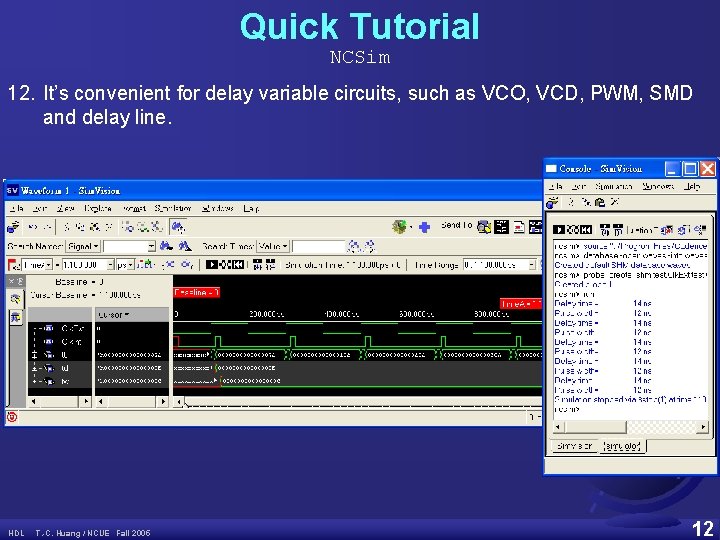720x540 pixels.
Task: Open Format menu in Waveform window
Action: coord(134,208)
